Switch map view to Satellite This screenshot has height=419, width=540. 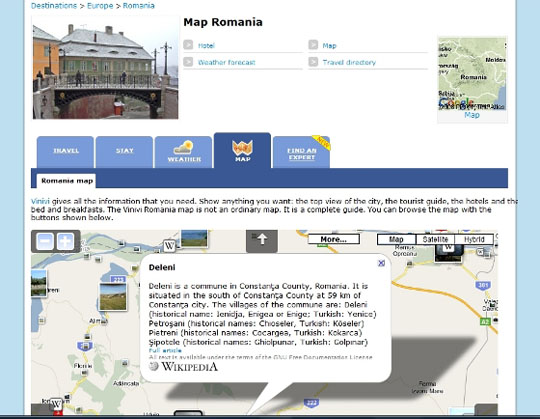coord(435,239)
